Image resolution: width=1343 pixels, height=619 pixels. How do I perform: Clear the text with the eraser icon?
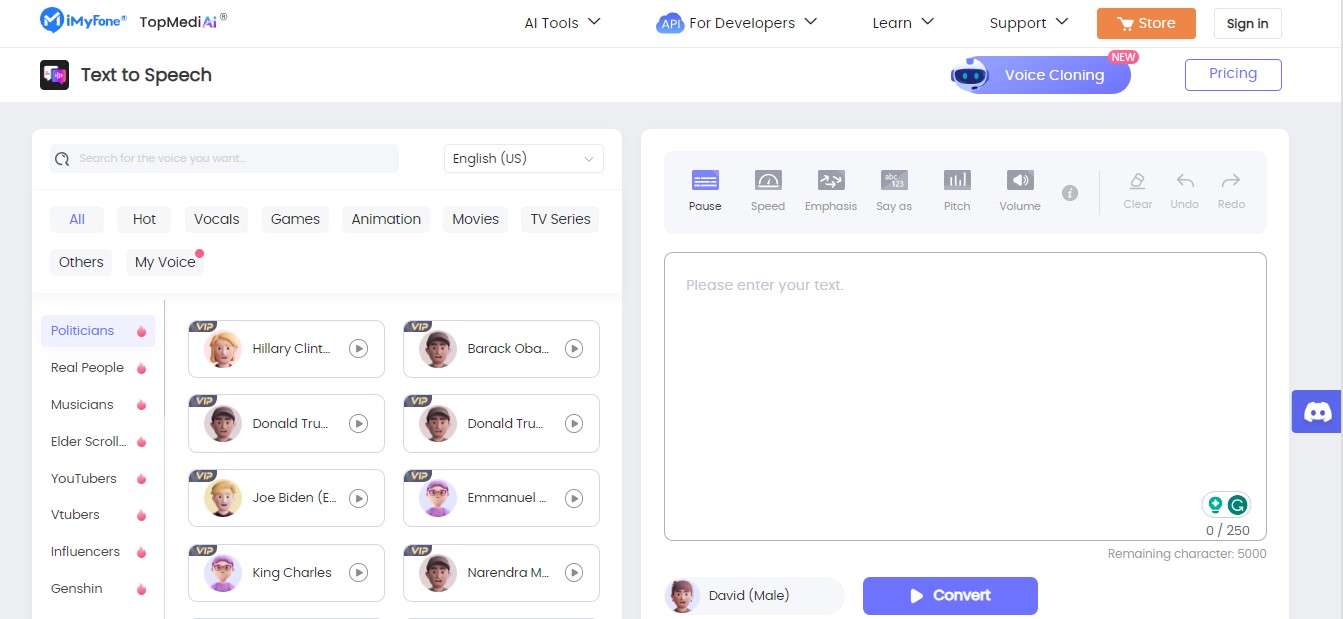[x=1138, y=190]
